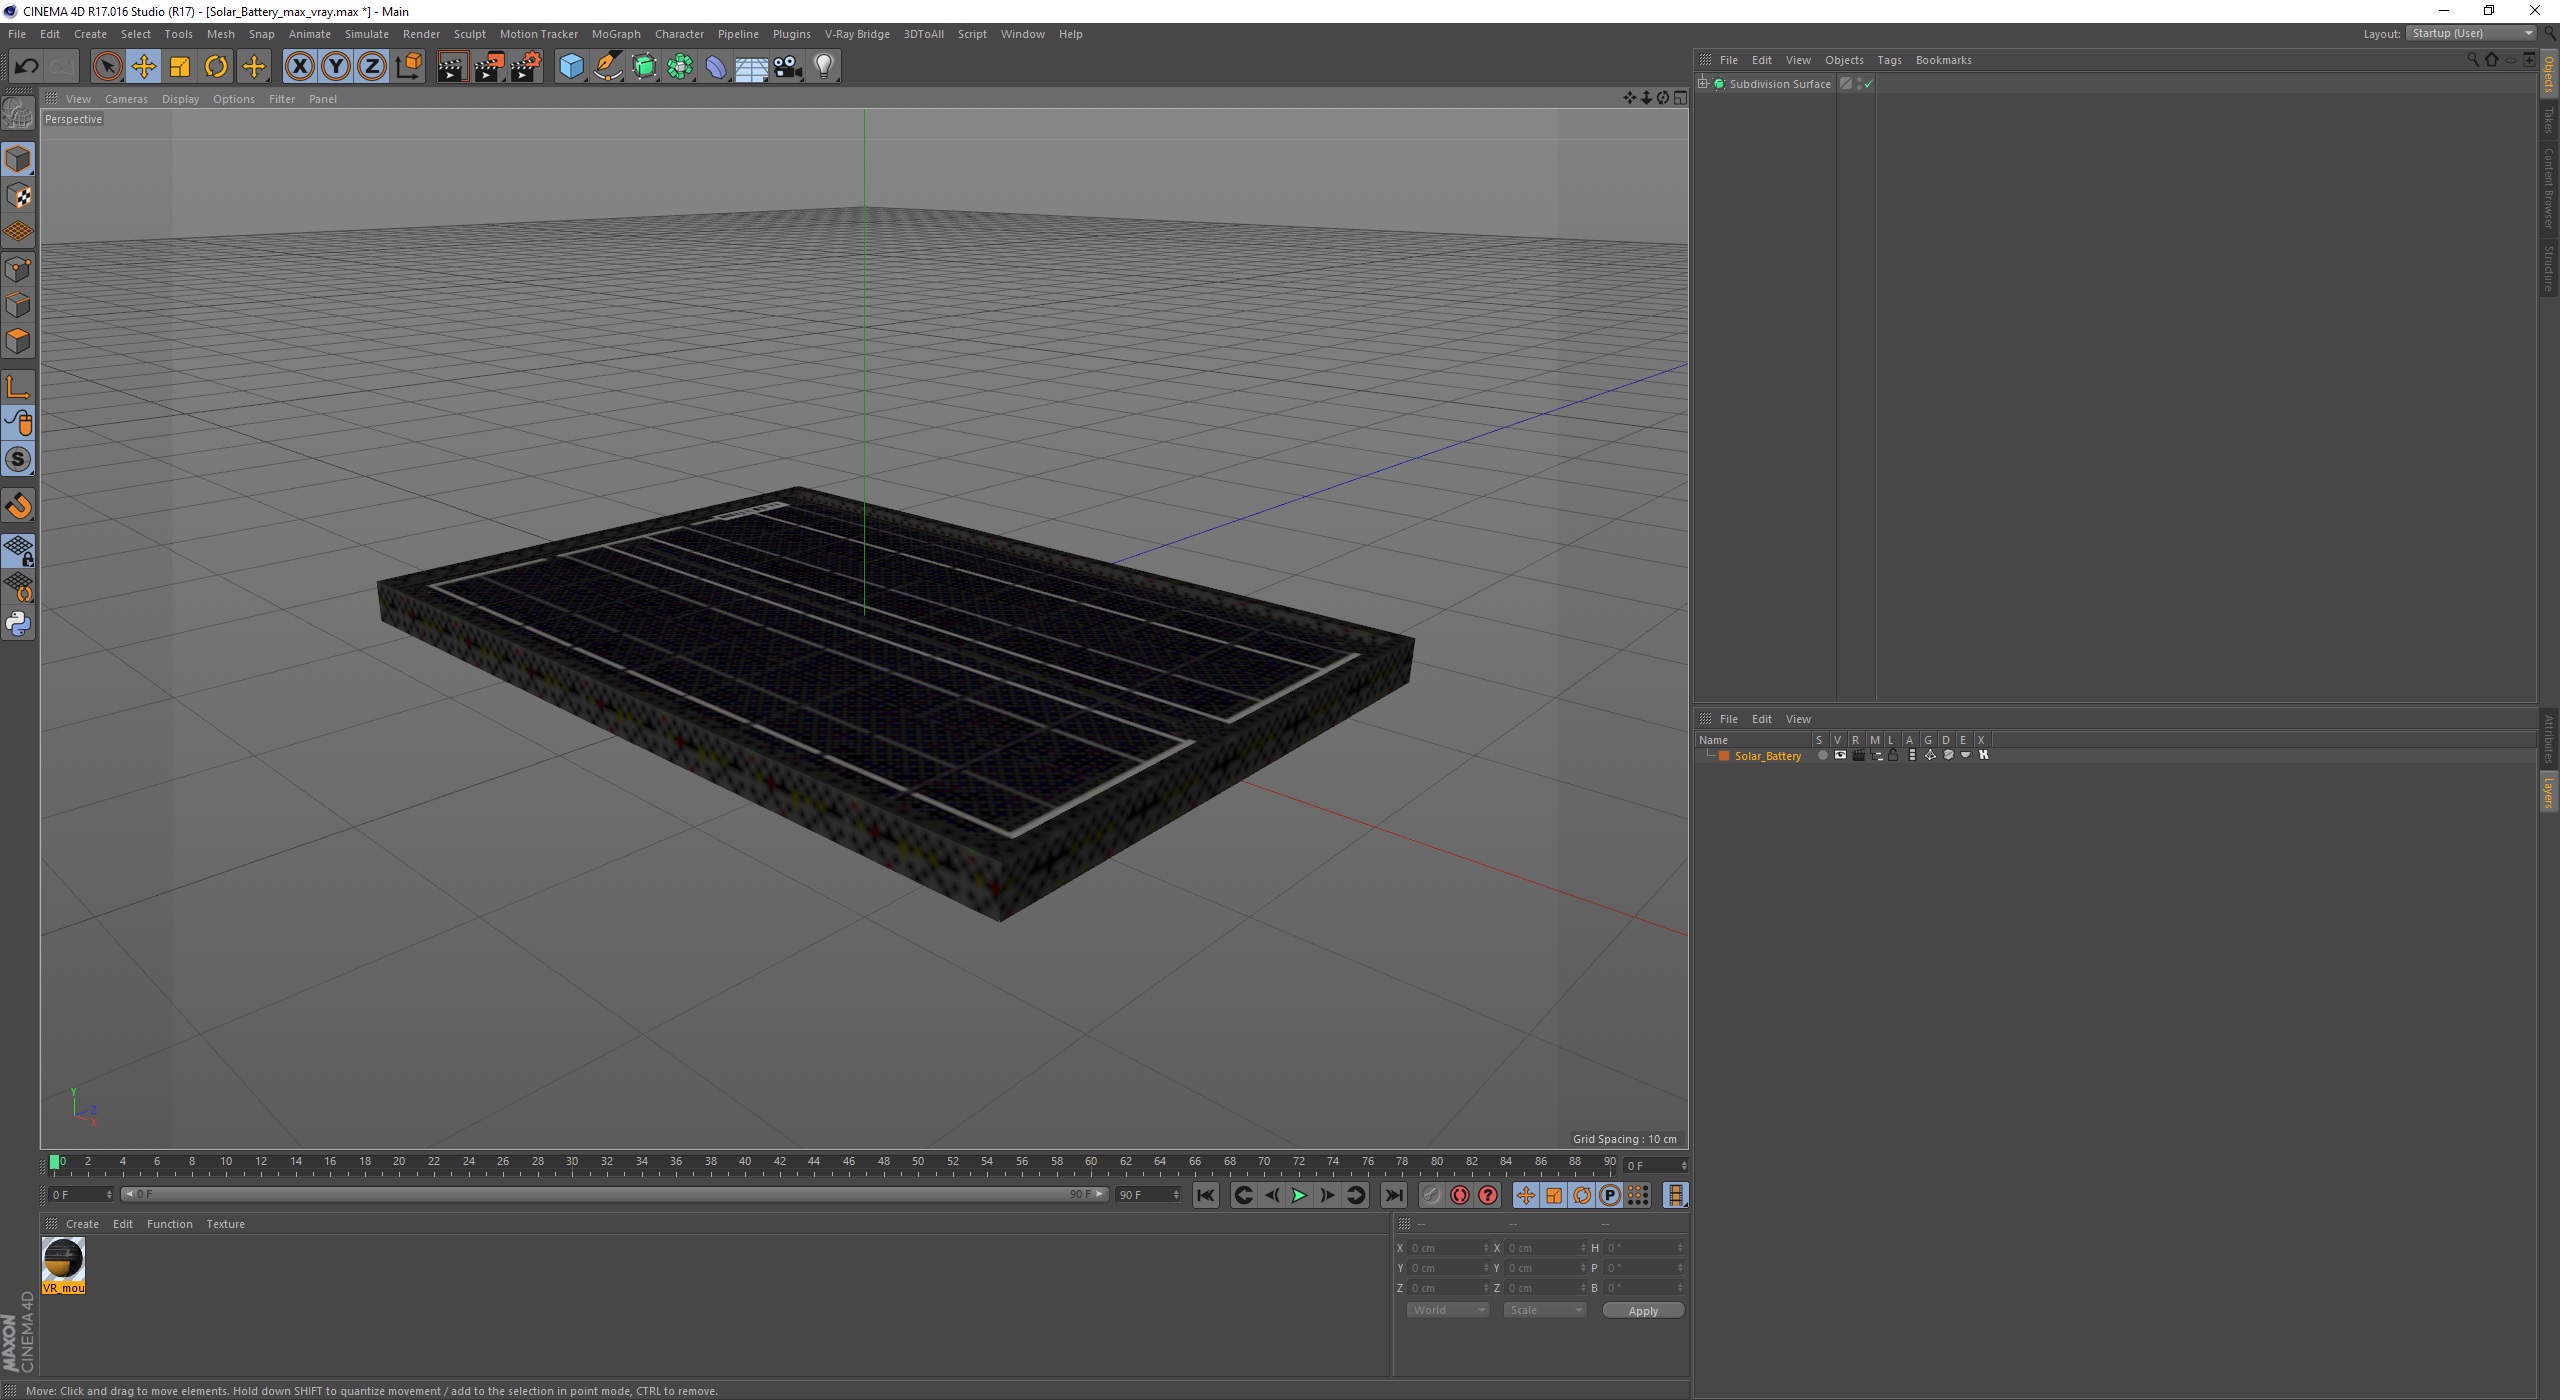
Task: Select the Perspective viewport label
Action: tap(72, 117)
